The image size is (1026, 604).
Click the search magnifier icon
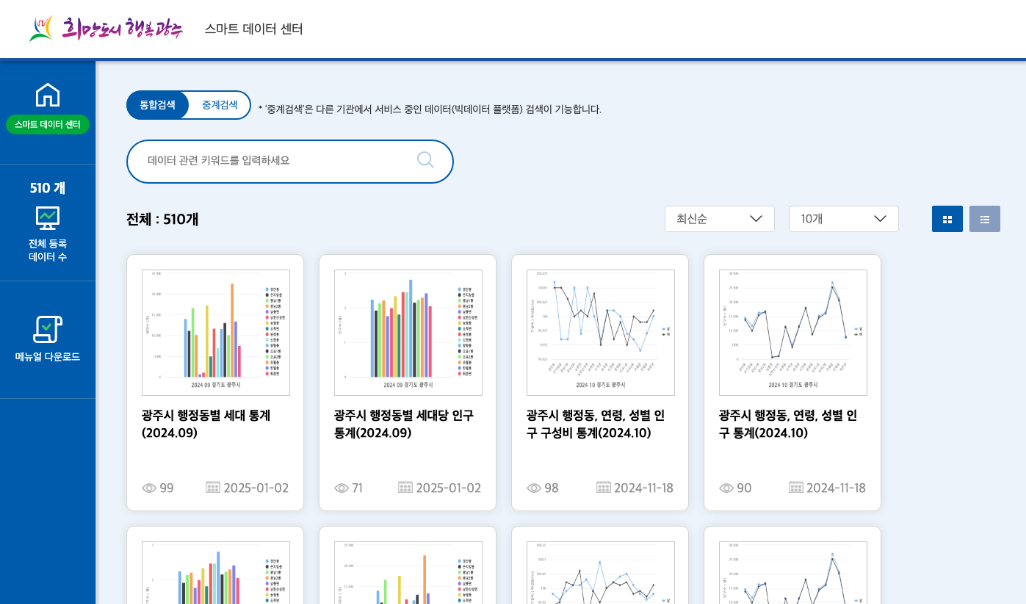[424, 160]
